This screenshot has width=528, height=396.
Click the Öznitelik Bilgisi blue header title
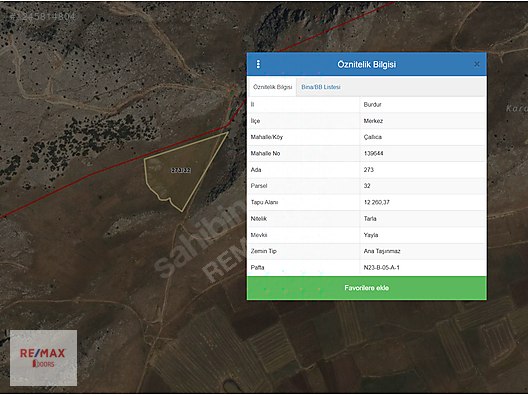coord(366,64)
